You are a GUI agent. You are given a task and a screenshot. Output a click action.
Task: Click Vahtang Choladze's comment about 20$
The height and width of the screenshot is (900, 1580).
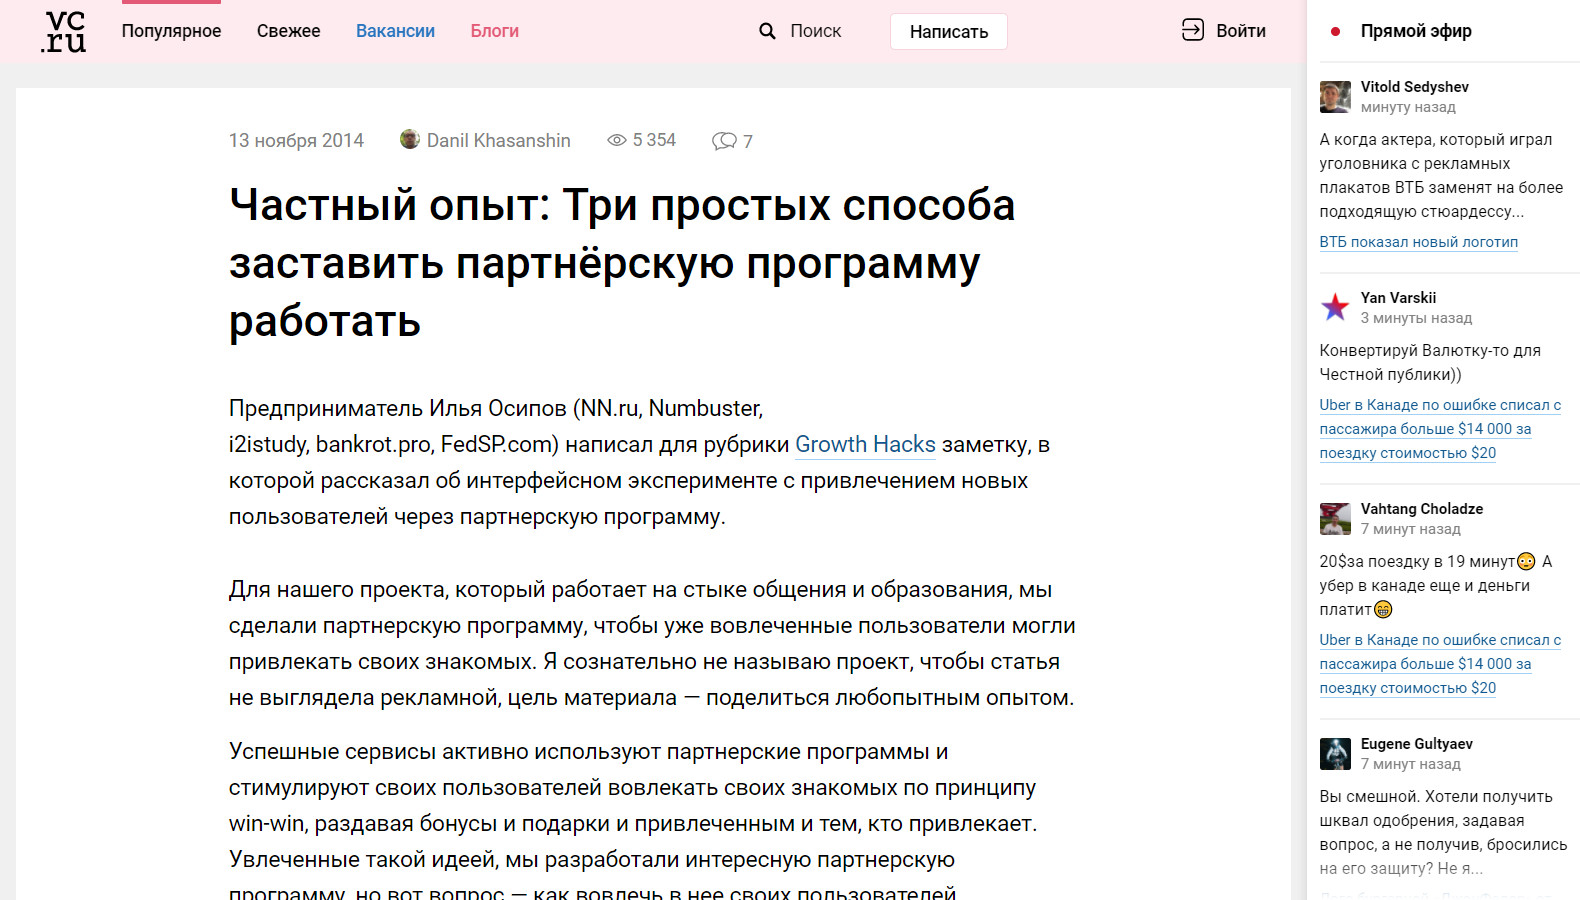[1435, 585]
